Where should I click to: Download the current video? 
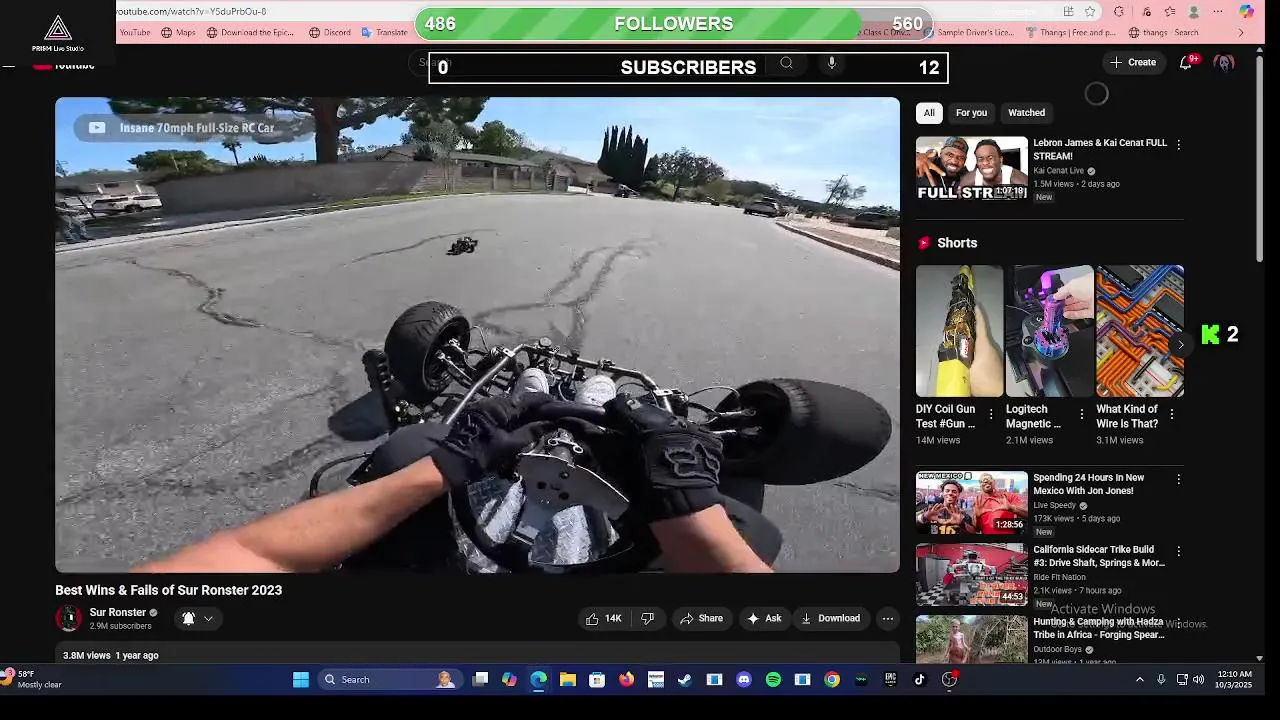tap(830, 618)
